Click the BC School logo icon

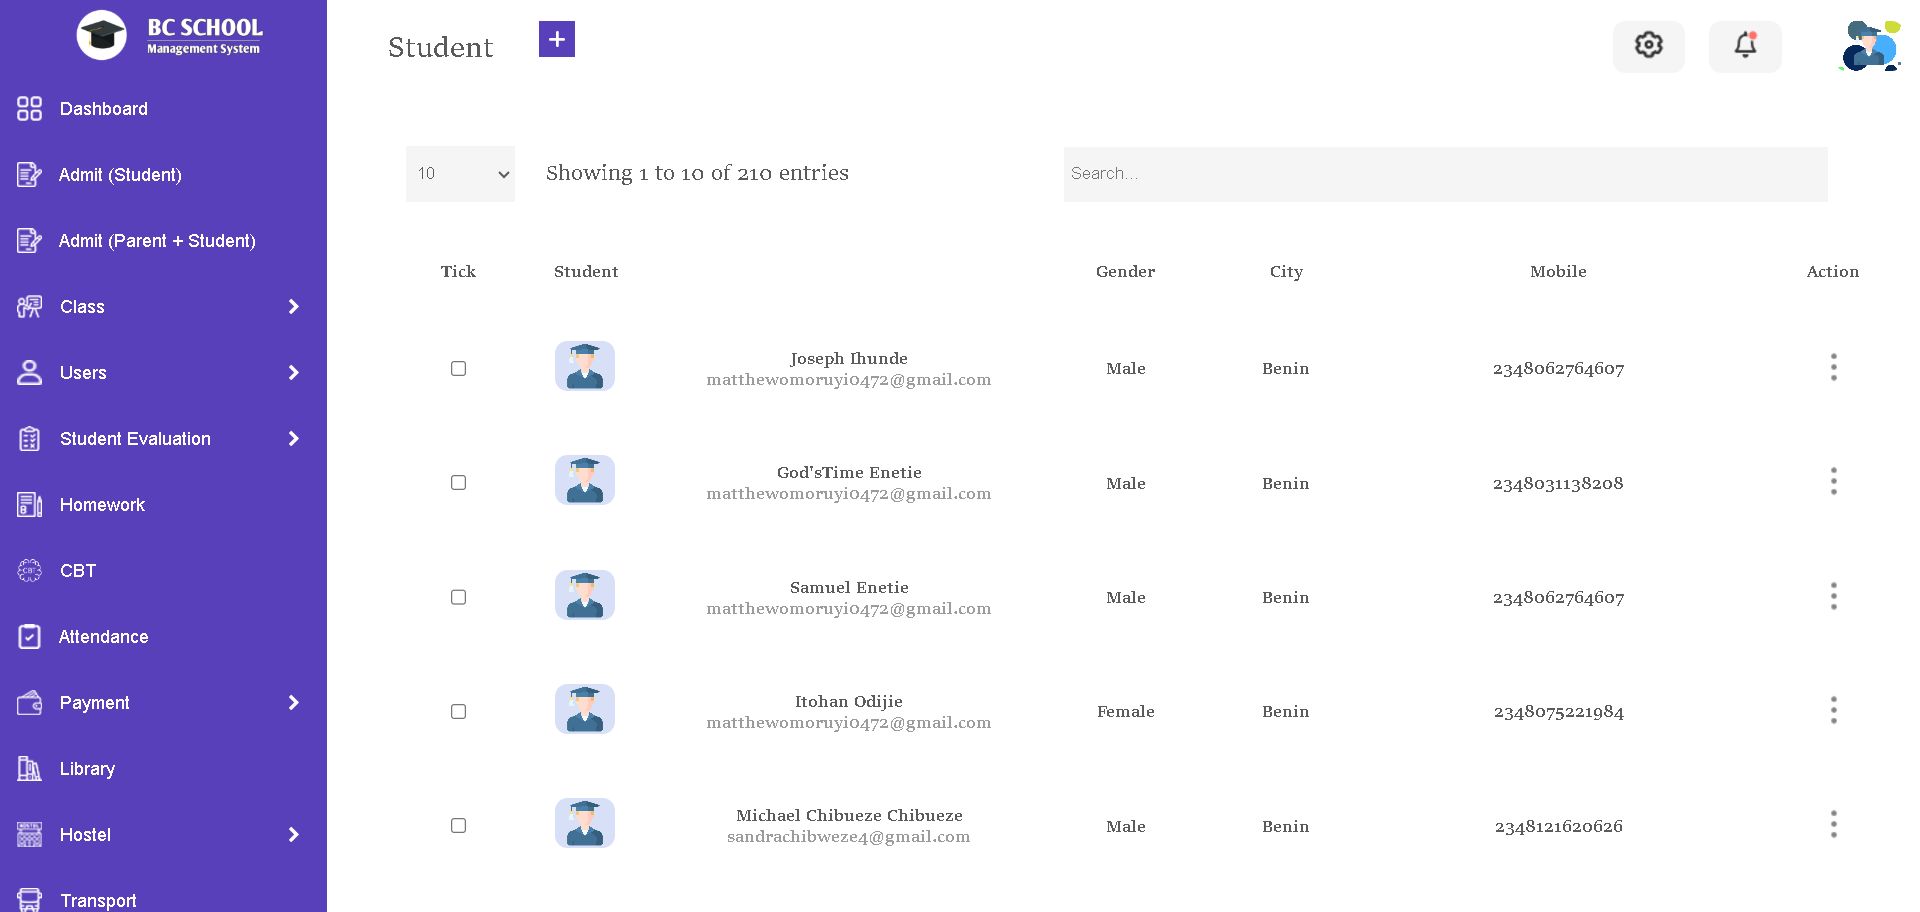[102, 35]
